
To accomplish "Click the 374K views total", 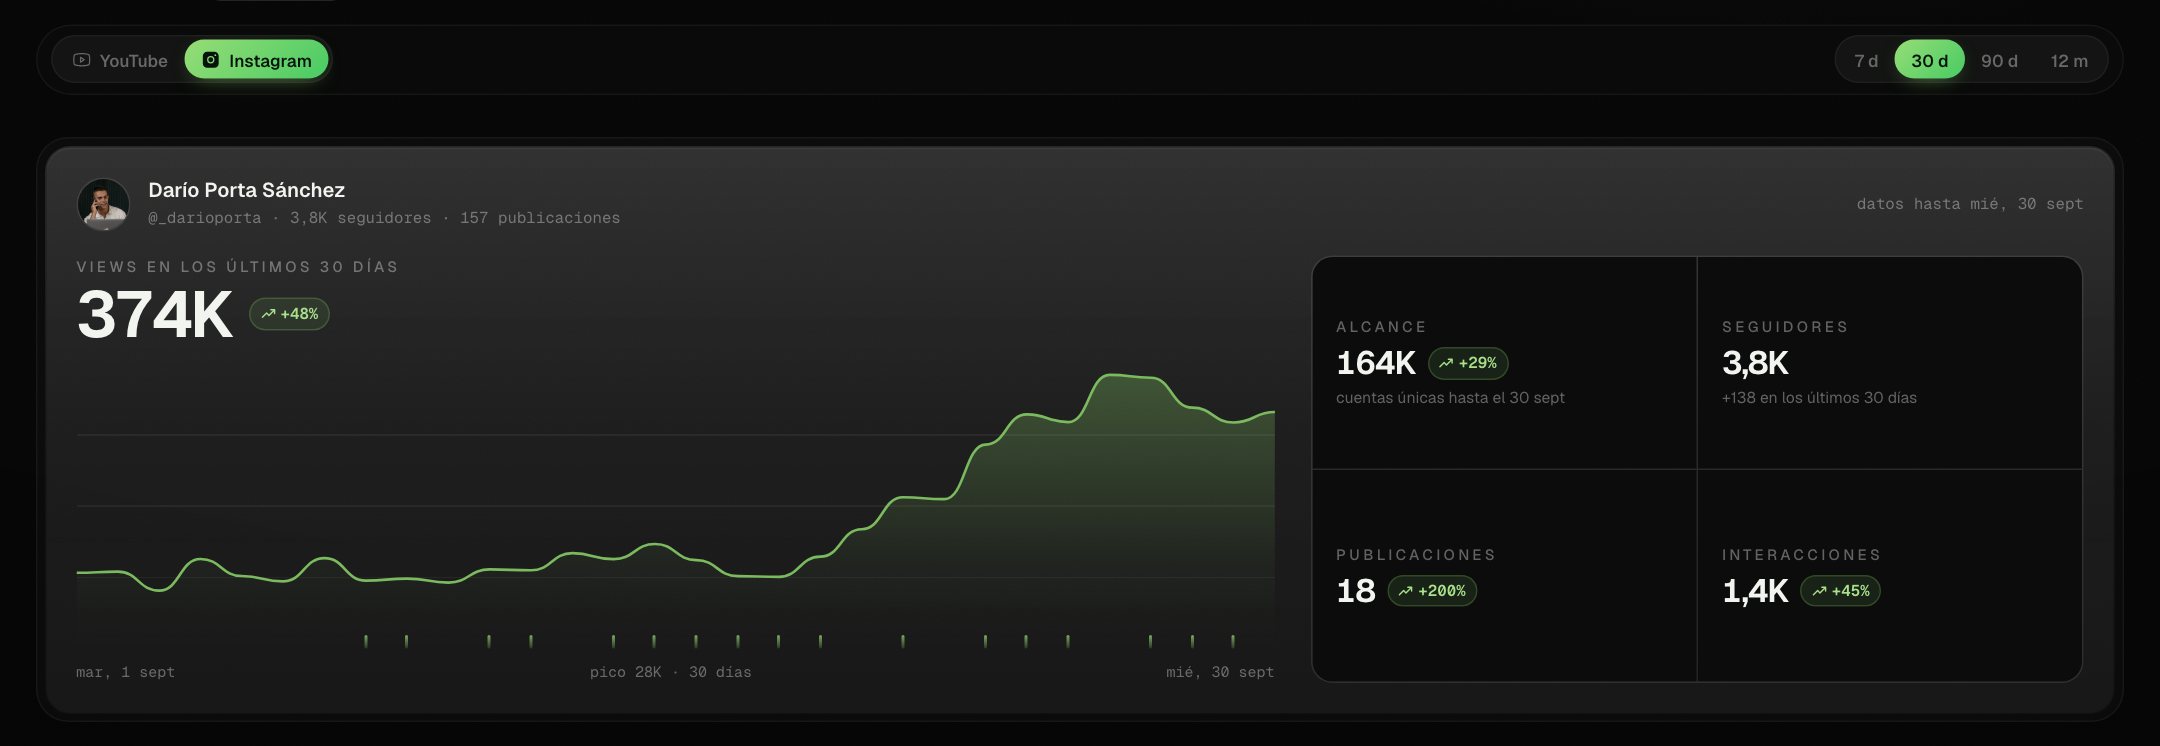I will pyautogui.click(x=155, y=314).
